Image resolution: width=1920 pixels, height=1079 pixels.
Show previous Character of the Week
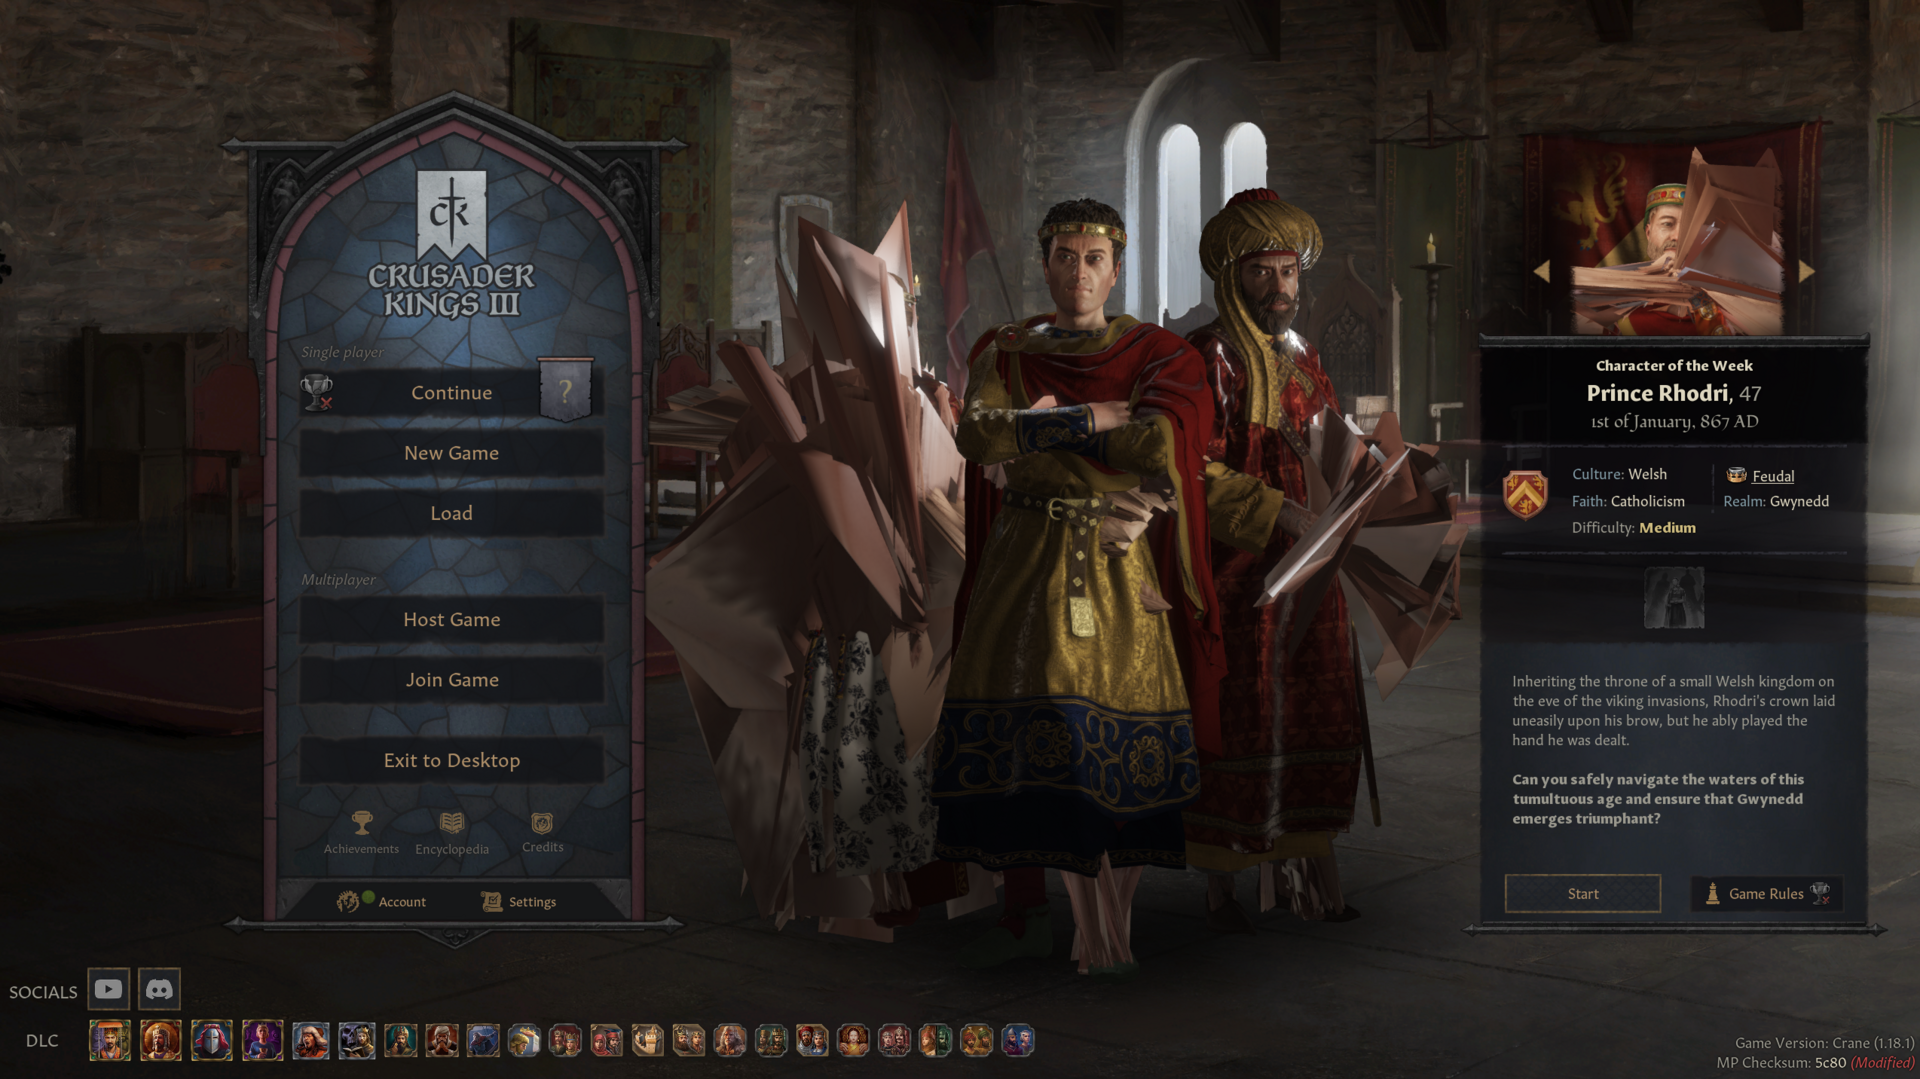[x=1541, y=271]
